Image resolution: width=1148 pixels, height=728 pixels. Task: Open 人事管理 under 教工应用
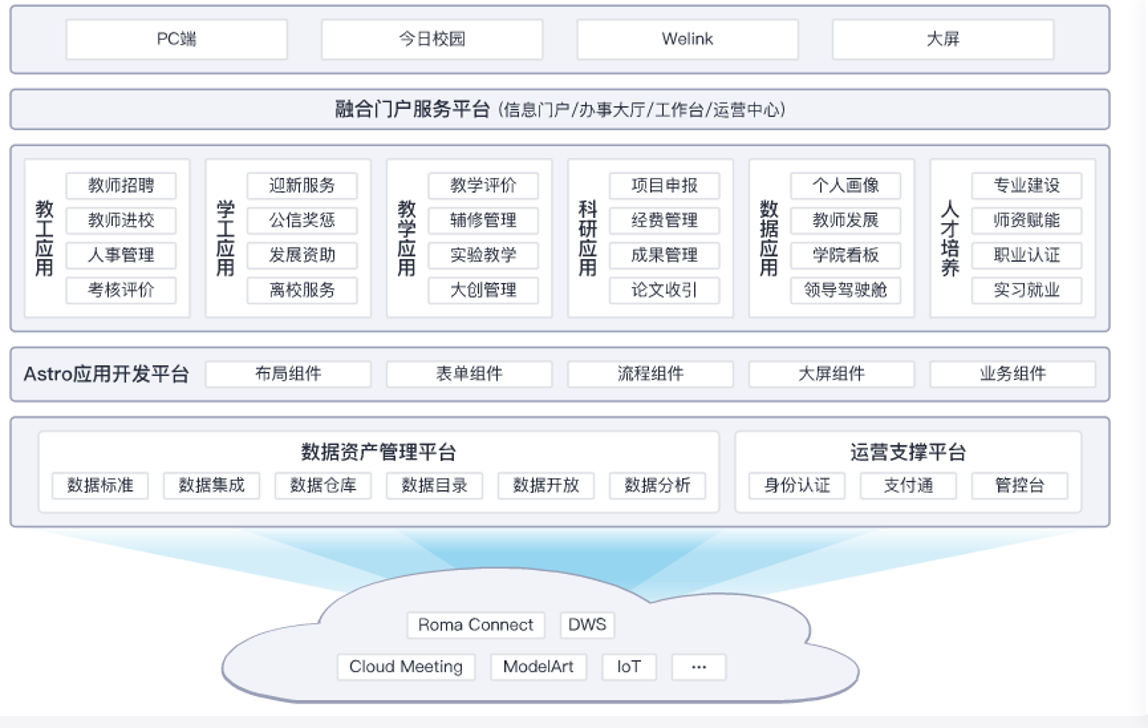coord(122,256)
